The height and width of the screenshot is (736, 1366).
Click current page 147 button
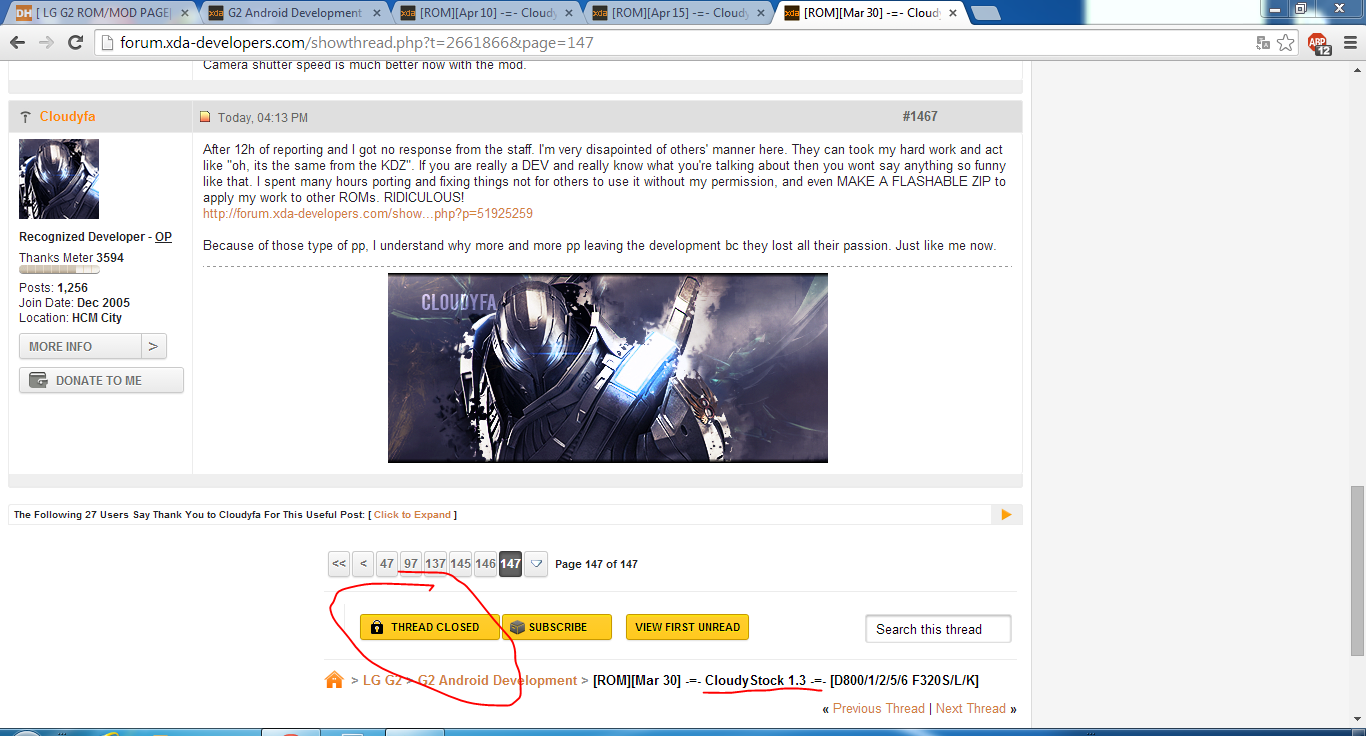pos(510,564)
